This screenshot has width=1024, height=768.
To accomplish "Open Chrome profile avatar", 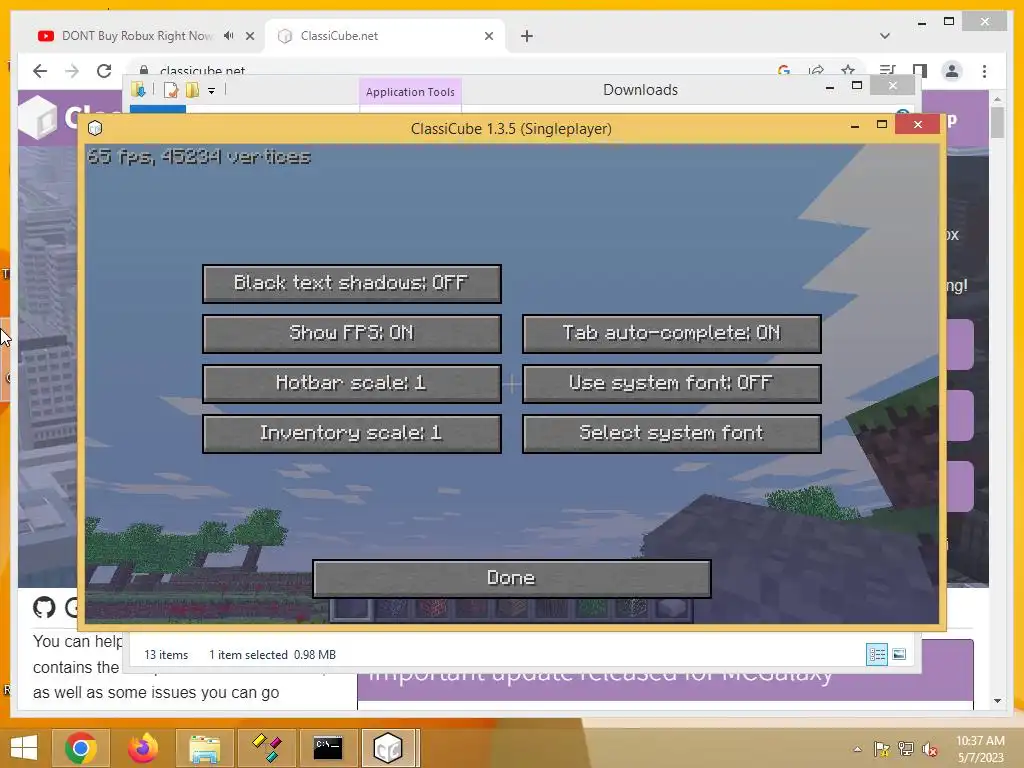I will 952,71.
